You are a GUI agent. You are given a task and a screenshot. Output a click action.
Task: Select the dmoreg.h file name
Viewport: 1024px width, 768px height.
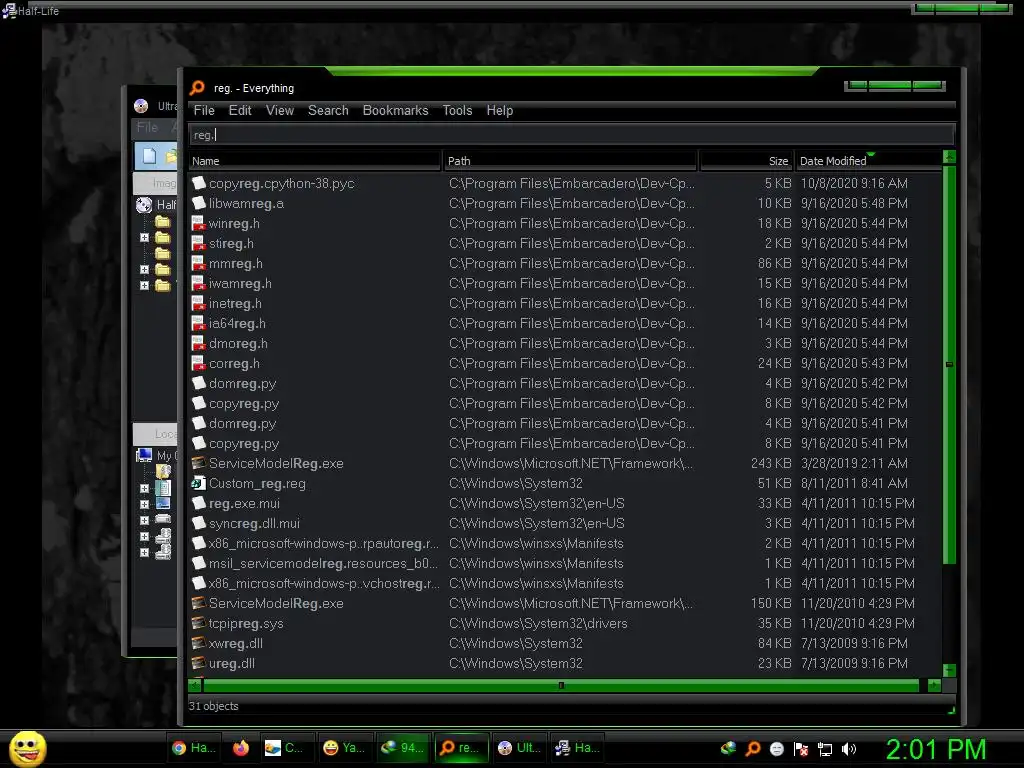(x=238, y=344)
